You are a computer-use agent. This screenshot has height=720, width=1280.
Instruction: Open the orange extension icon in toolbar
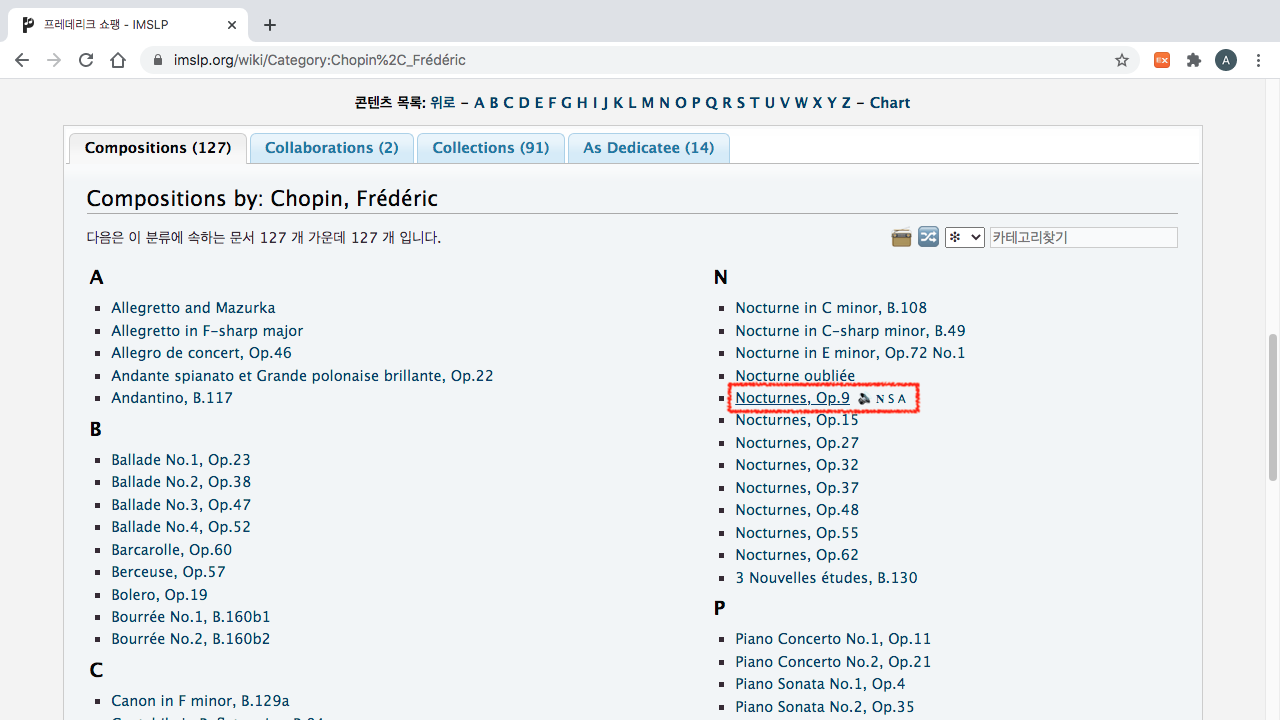pos(1162,60)
